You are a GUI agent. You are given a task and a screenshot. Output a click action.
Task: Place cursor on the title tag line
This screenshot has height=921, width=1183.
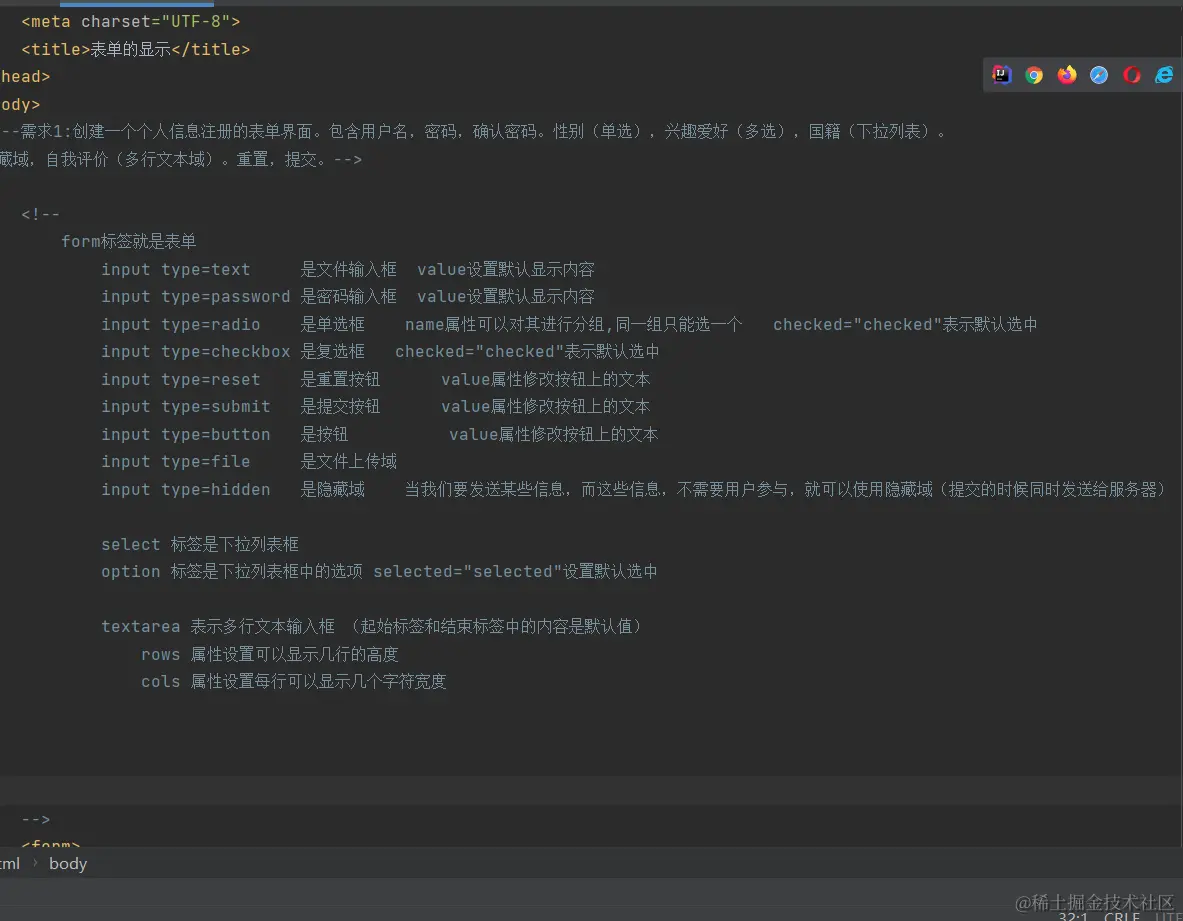[134, 48]
